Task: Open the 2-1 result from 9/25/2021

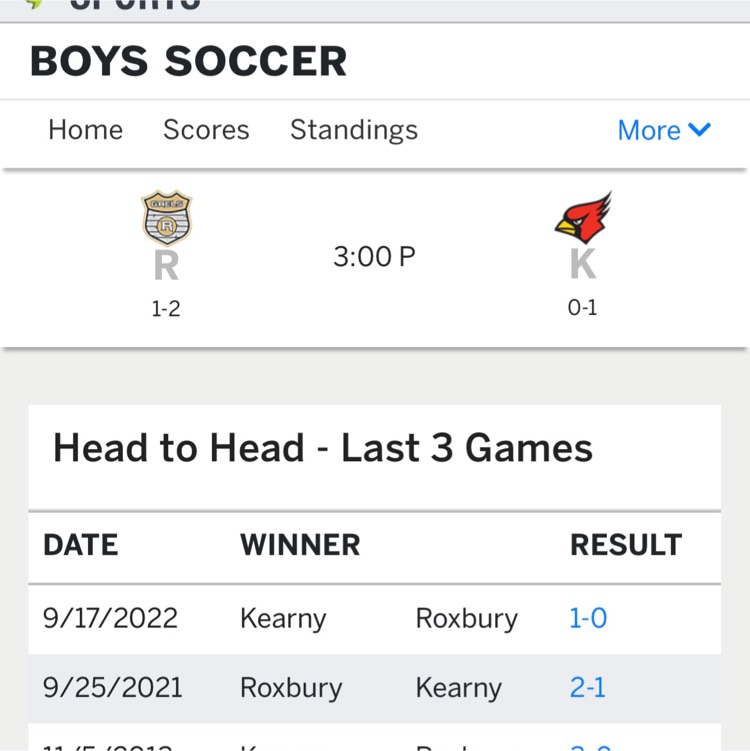Action: point(588,687)
